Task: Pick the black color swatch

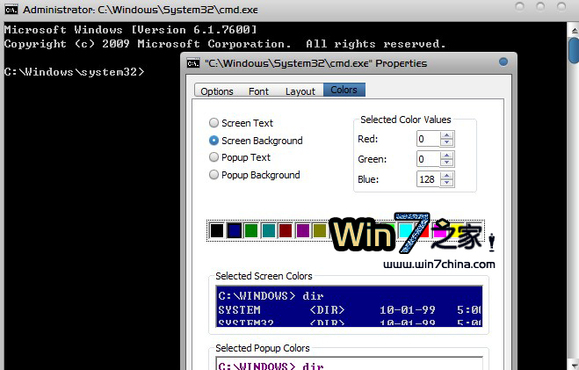Action: tap(217, 230)
